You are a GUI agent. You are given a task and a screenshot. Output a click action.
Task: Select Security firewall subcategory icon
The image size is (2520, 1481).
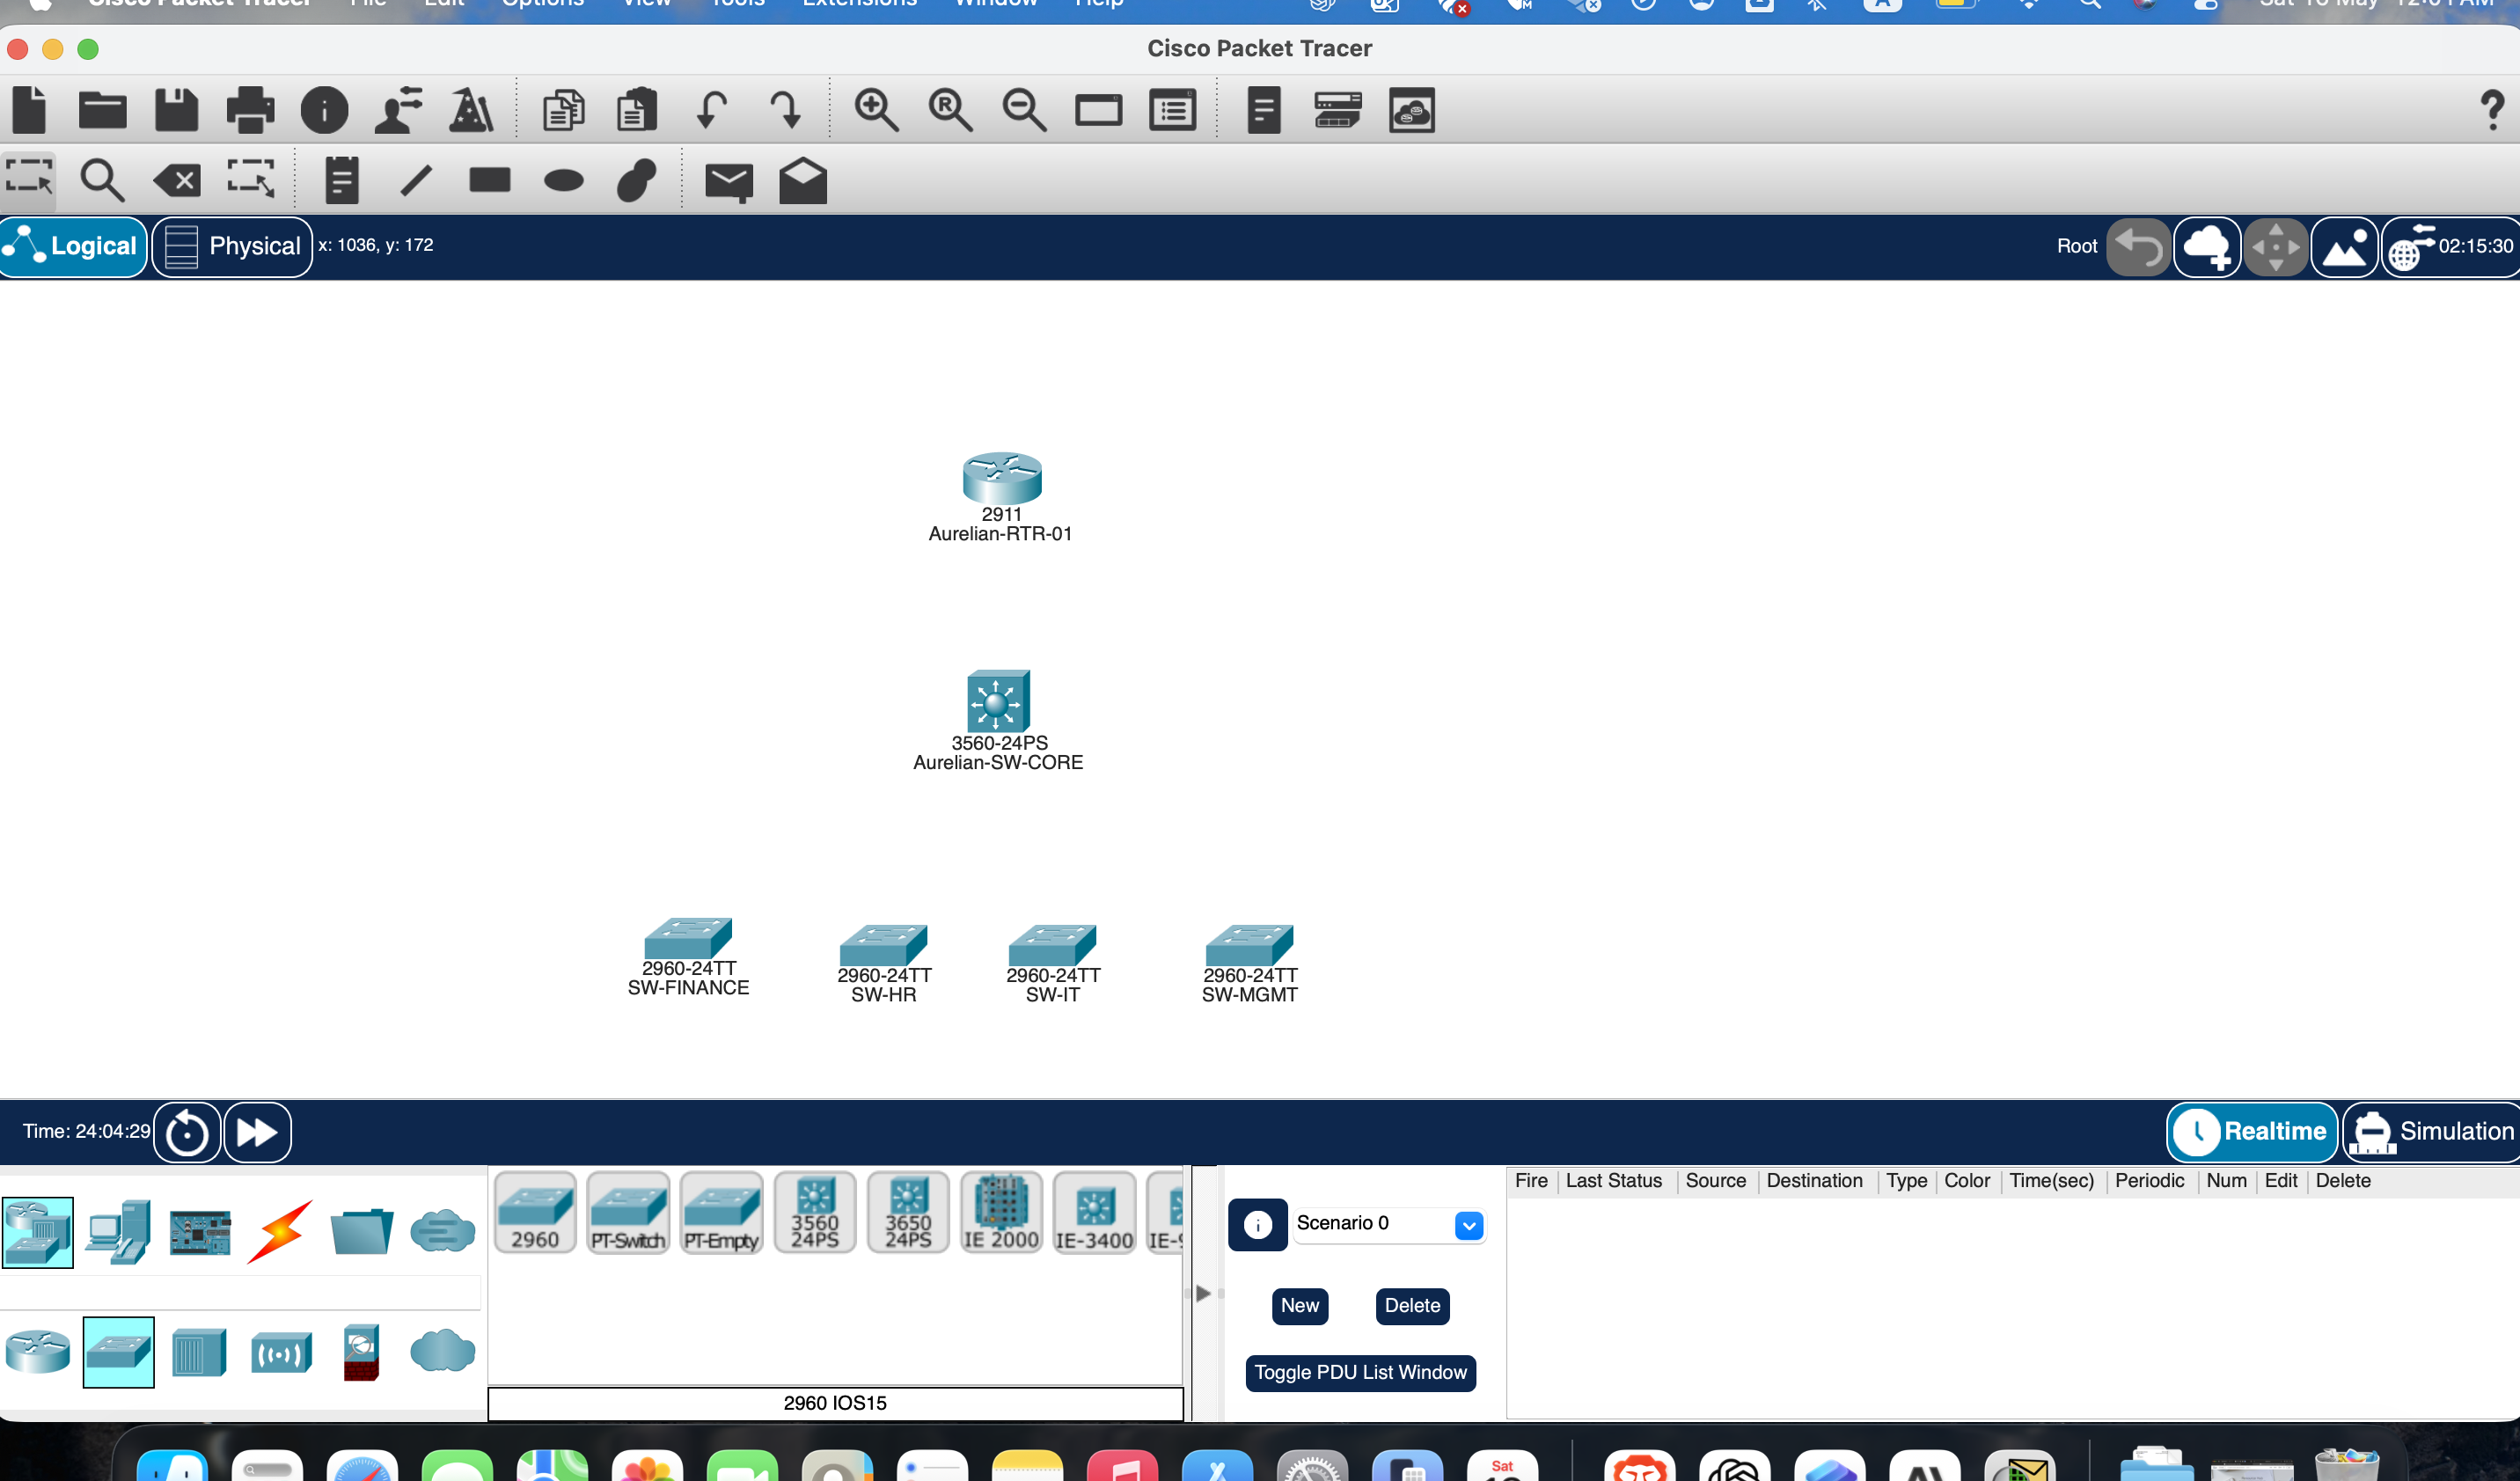[361, 1352]
